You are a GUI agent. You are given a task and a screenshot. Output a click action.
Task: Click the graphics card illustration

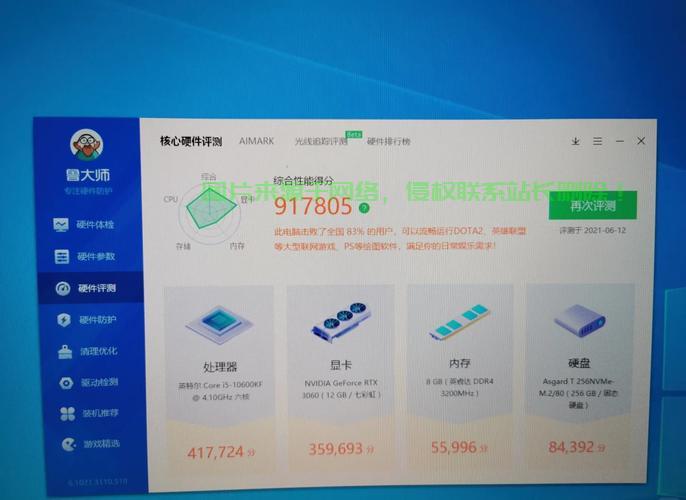pyautogui.click(x=341, y=321)
